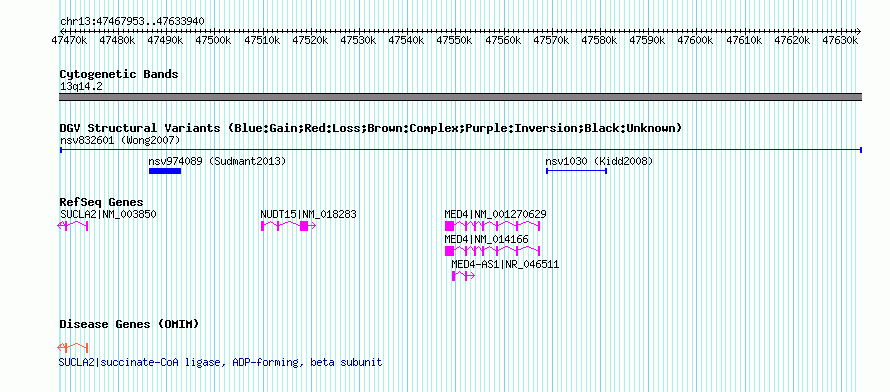Click the SUCLA2|NM_003850 label

[x=108, y=214]
